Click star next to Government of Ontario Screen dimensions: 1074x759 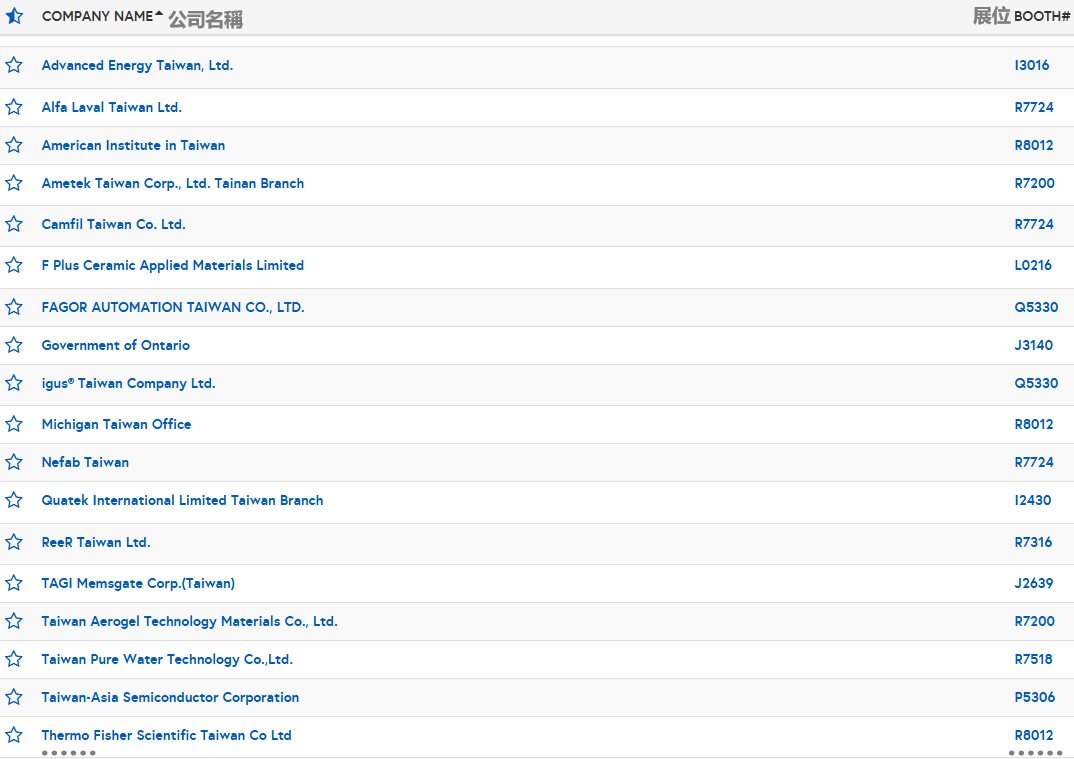[14, 345]
